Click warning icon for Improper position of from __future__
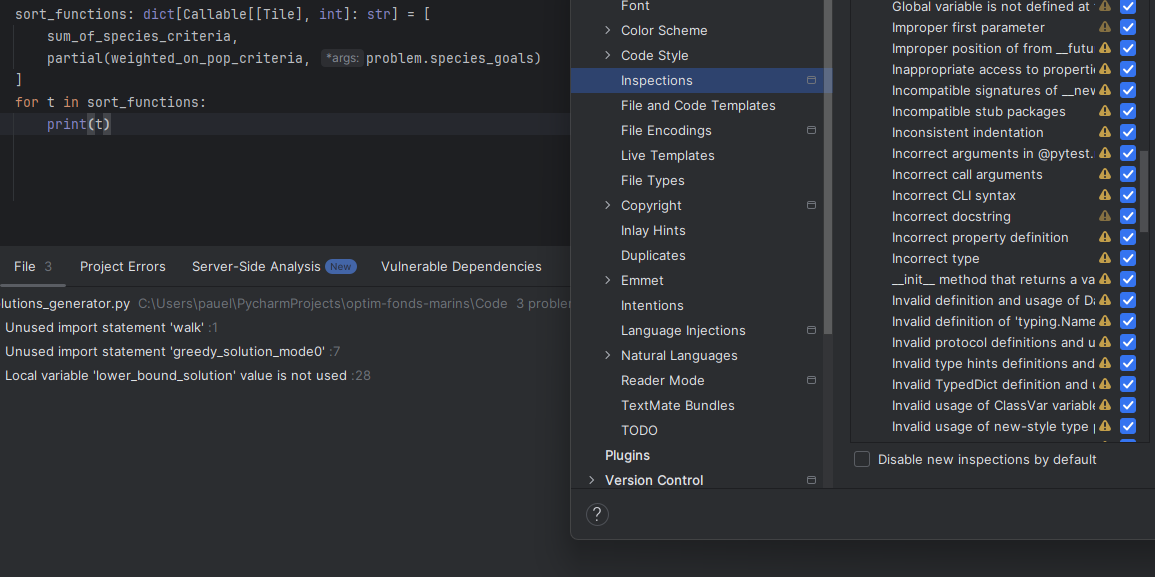Screen dimensions: 1155x577 point(1105,48)
